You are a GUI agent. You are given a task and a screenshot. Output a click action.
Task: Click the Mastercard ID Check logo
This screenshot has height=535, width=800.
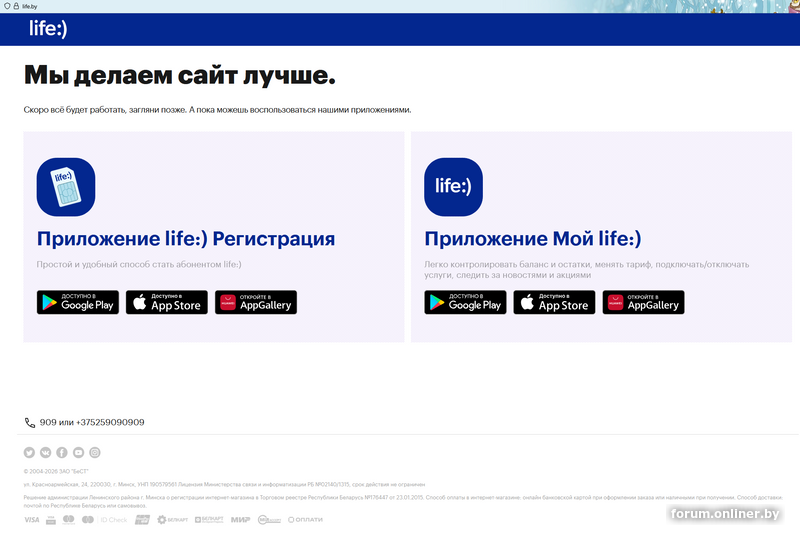pos(104,520)
